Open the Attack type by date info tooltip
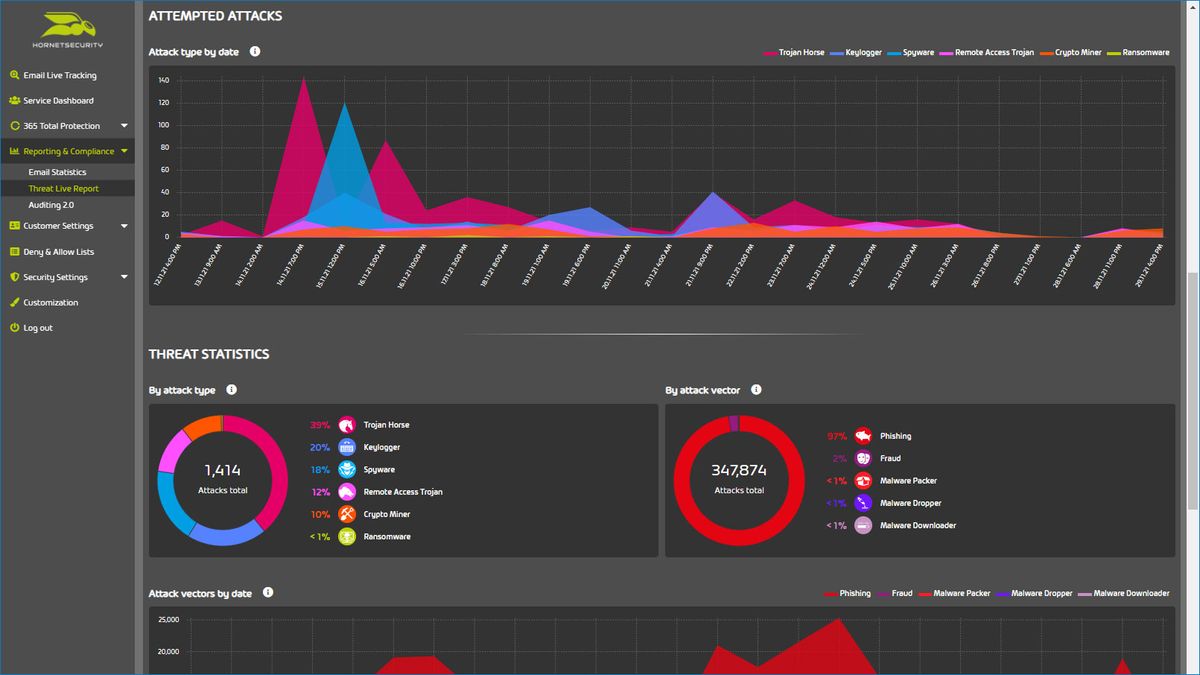The height and width of the screenshot is (675, 1200). 255,51
